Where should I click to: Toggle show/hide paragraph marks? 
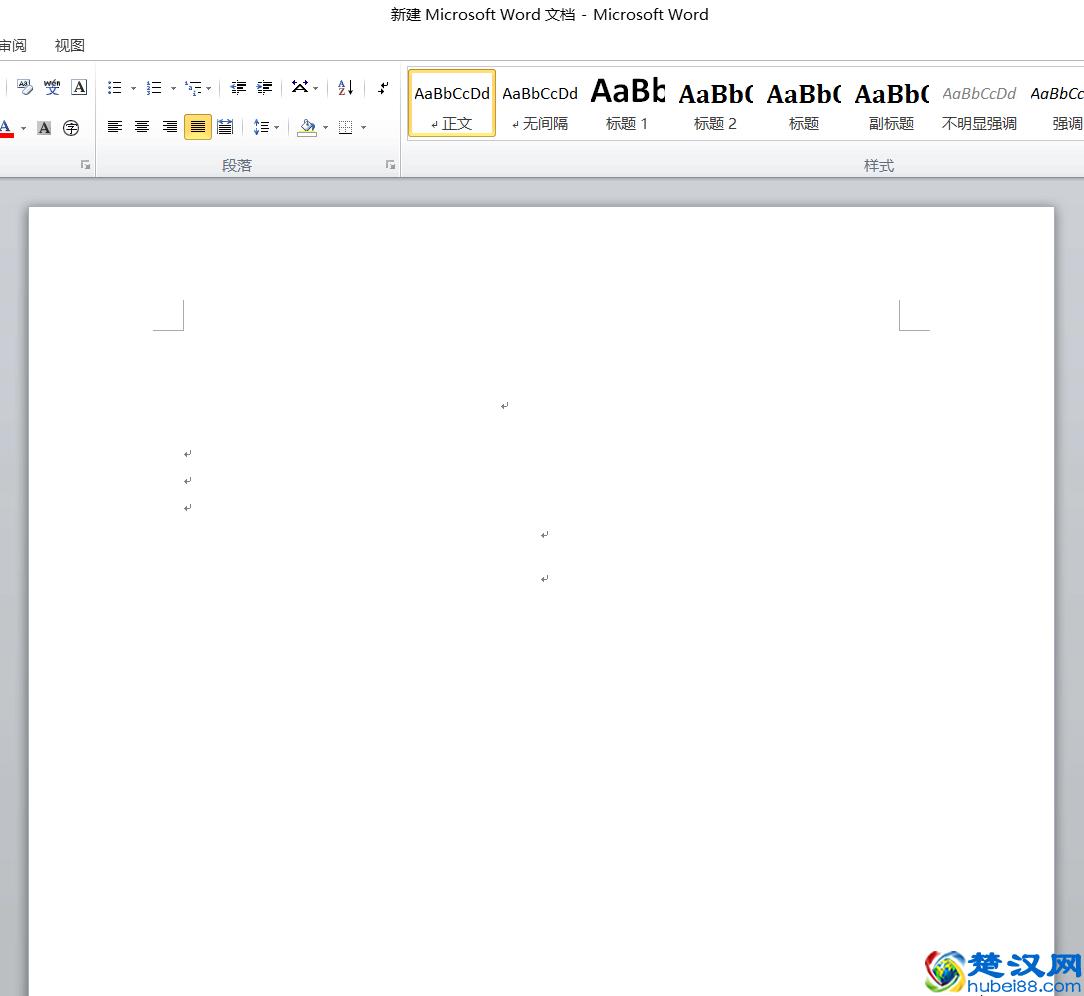pyautogui.click(x=383, y=88)
